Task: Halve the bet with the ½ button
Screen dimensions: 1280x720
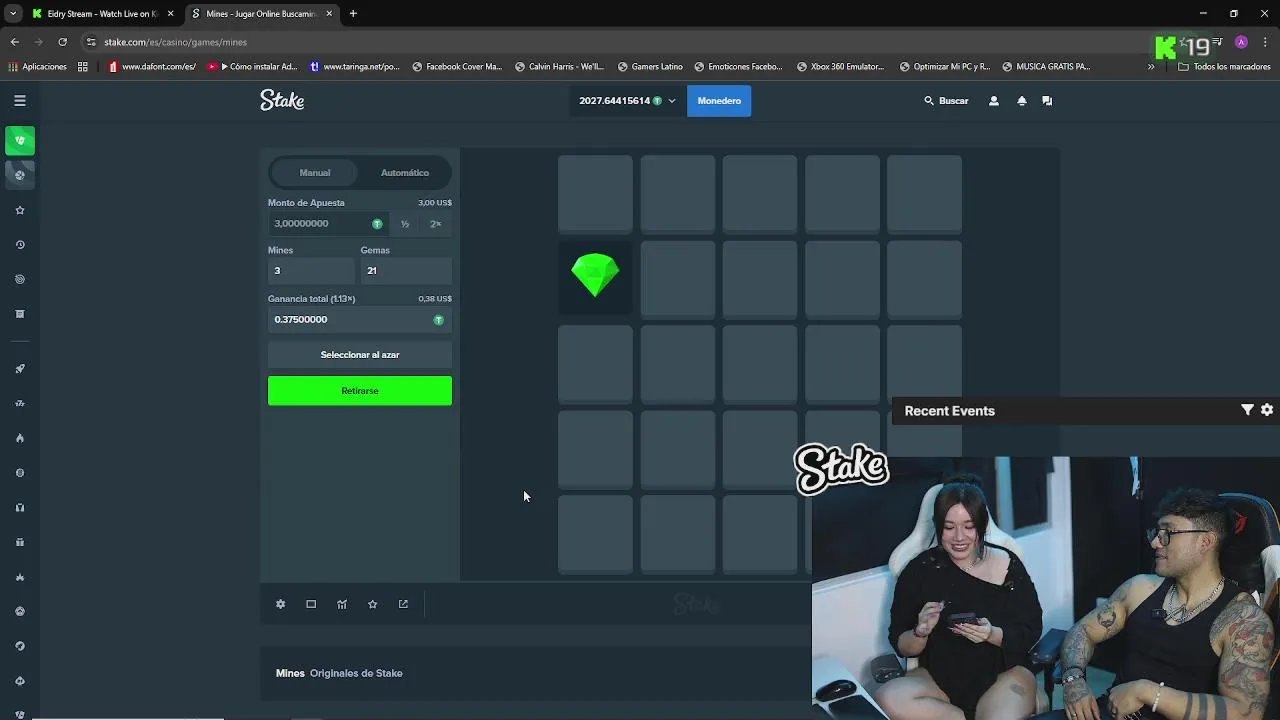Action: [x=405, y=224]
